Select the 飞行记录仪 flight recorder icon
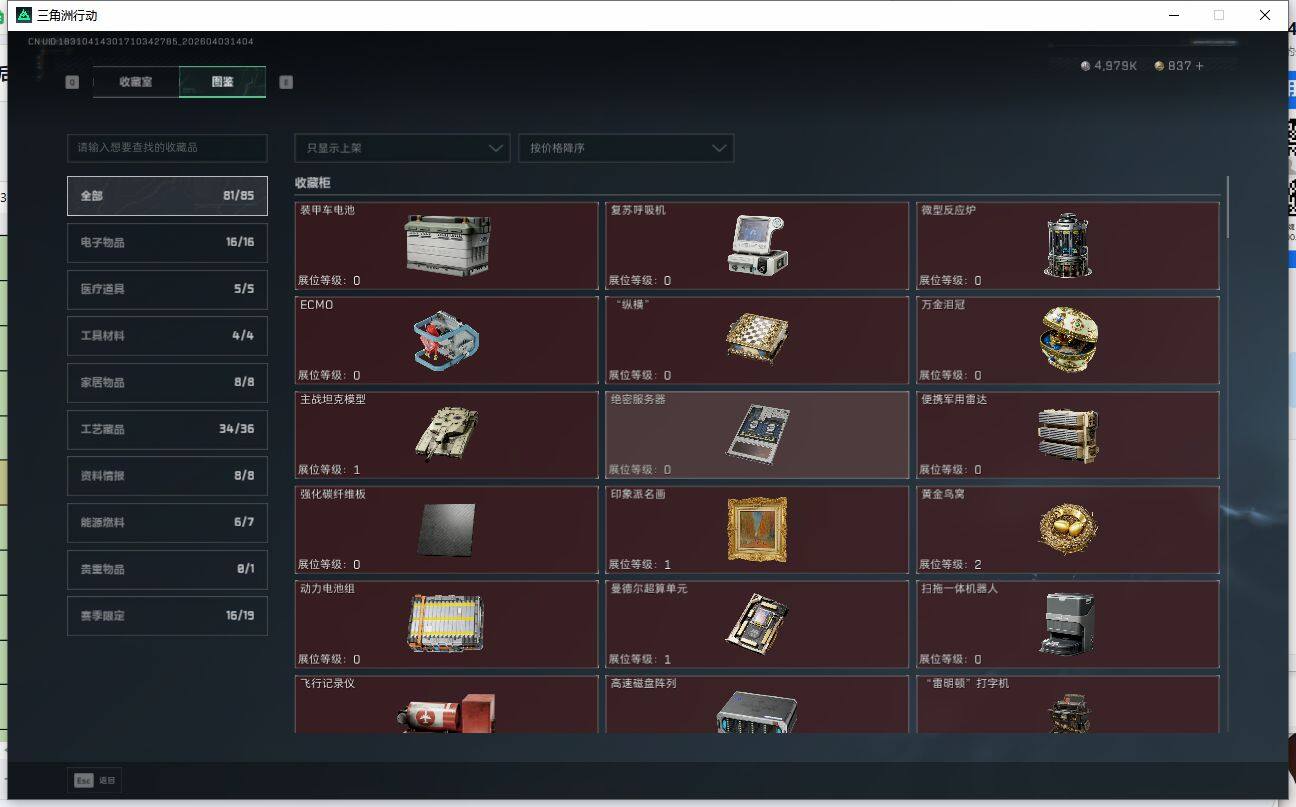Screen dimensions: 1296x807 click(447, 713)
